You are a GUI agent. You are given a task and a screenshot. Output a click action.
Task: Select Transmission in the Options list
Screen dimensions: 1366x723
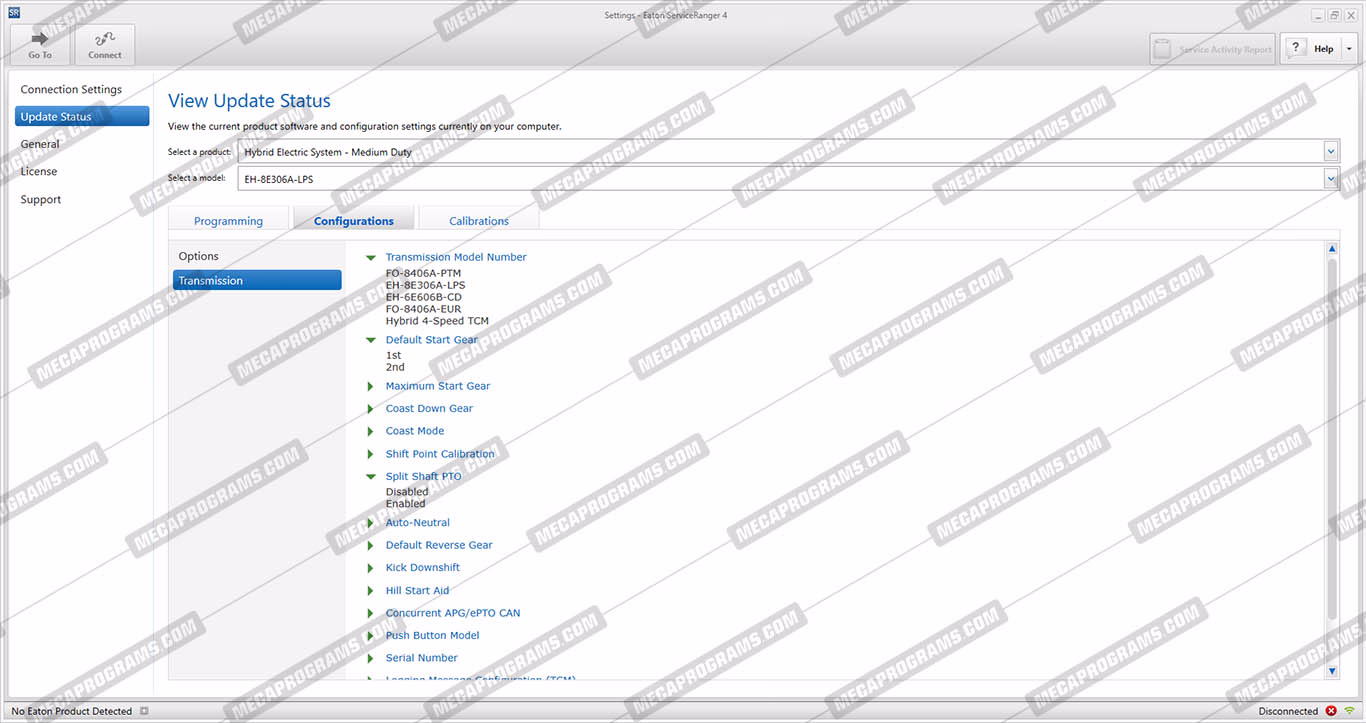click(x=257, y=281)
